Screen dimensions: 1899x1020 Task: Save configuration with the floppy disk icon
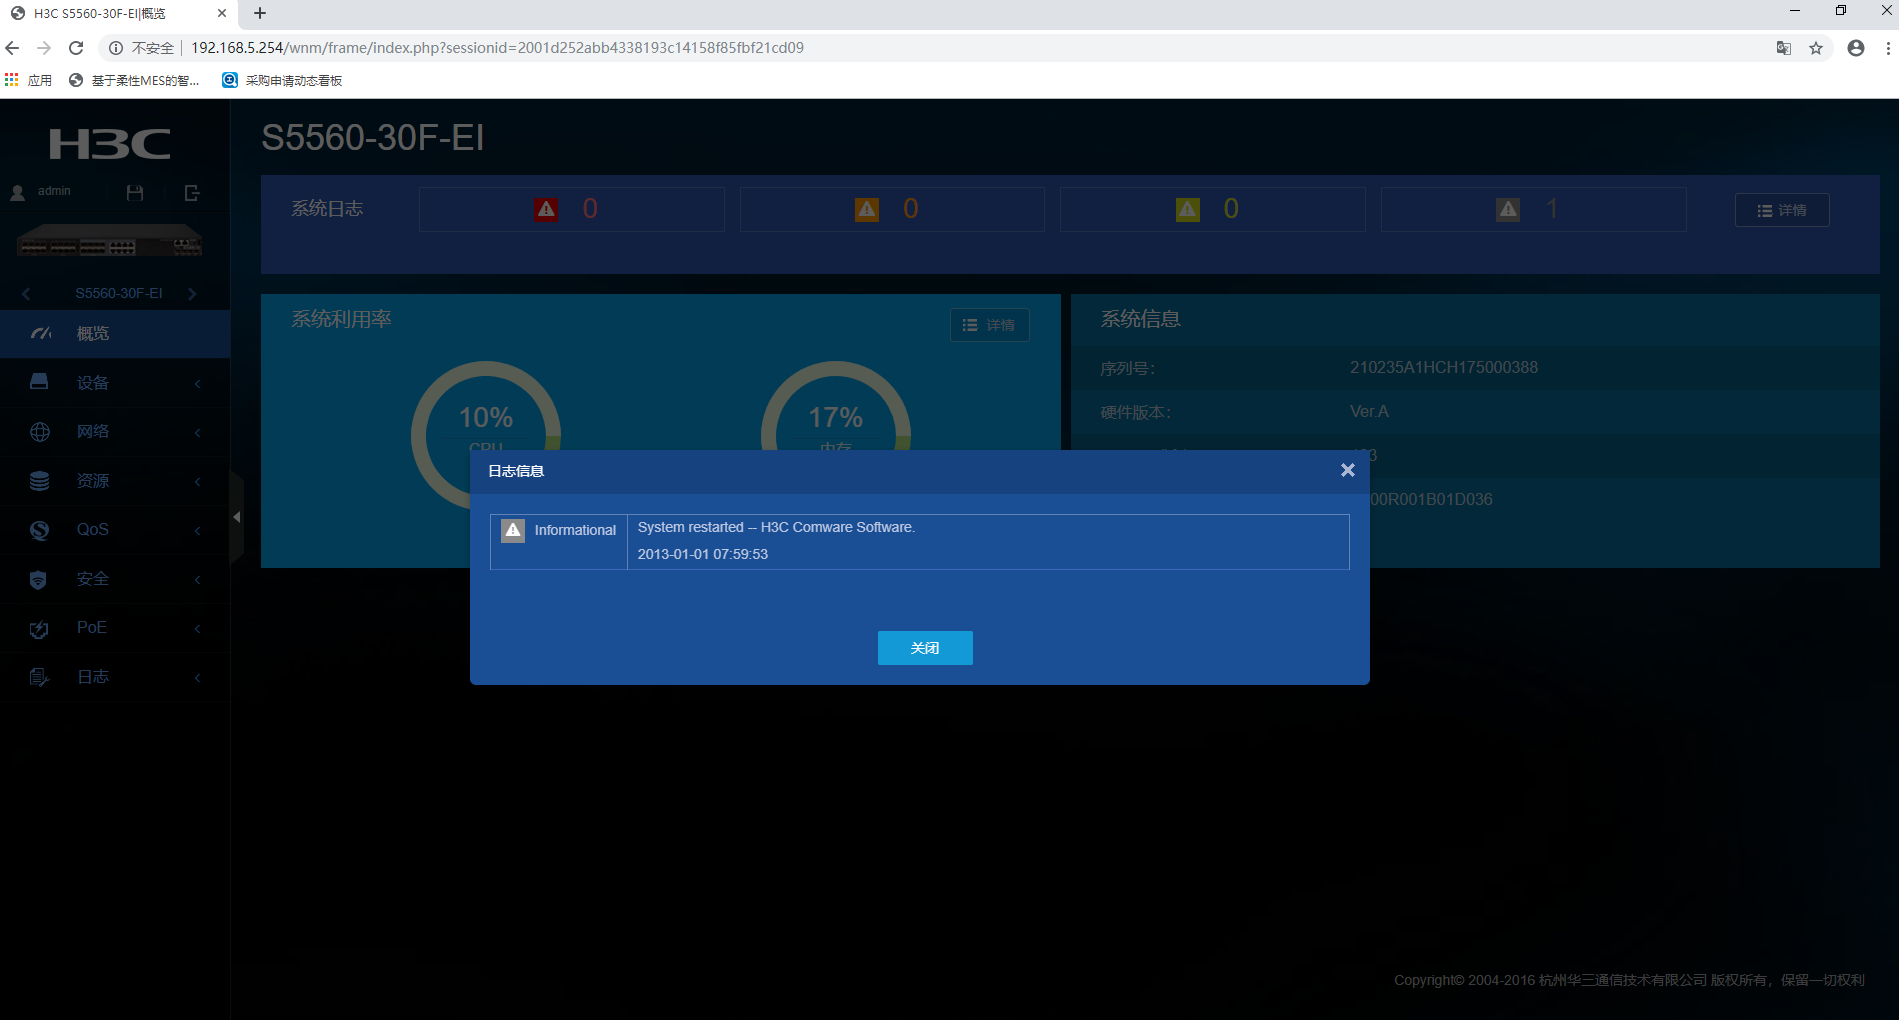135,193
